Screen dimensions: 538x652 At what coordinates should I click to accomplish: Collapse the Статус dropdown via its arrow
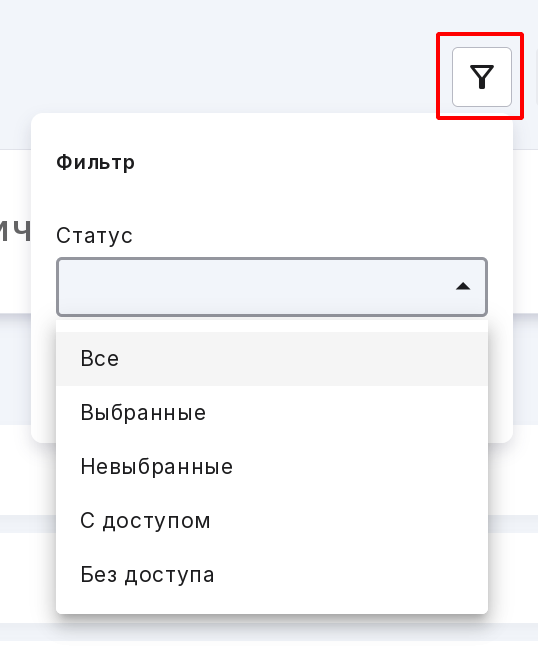coord(463,286)
